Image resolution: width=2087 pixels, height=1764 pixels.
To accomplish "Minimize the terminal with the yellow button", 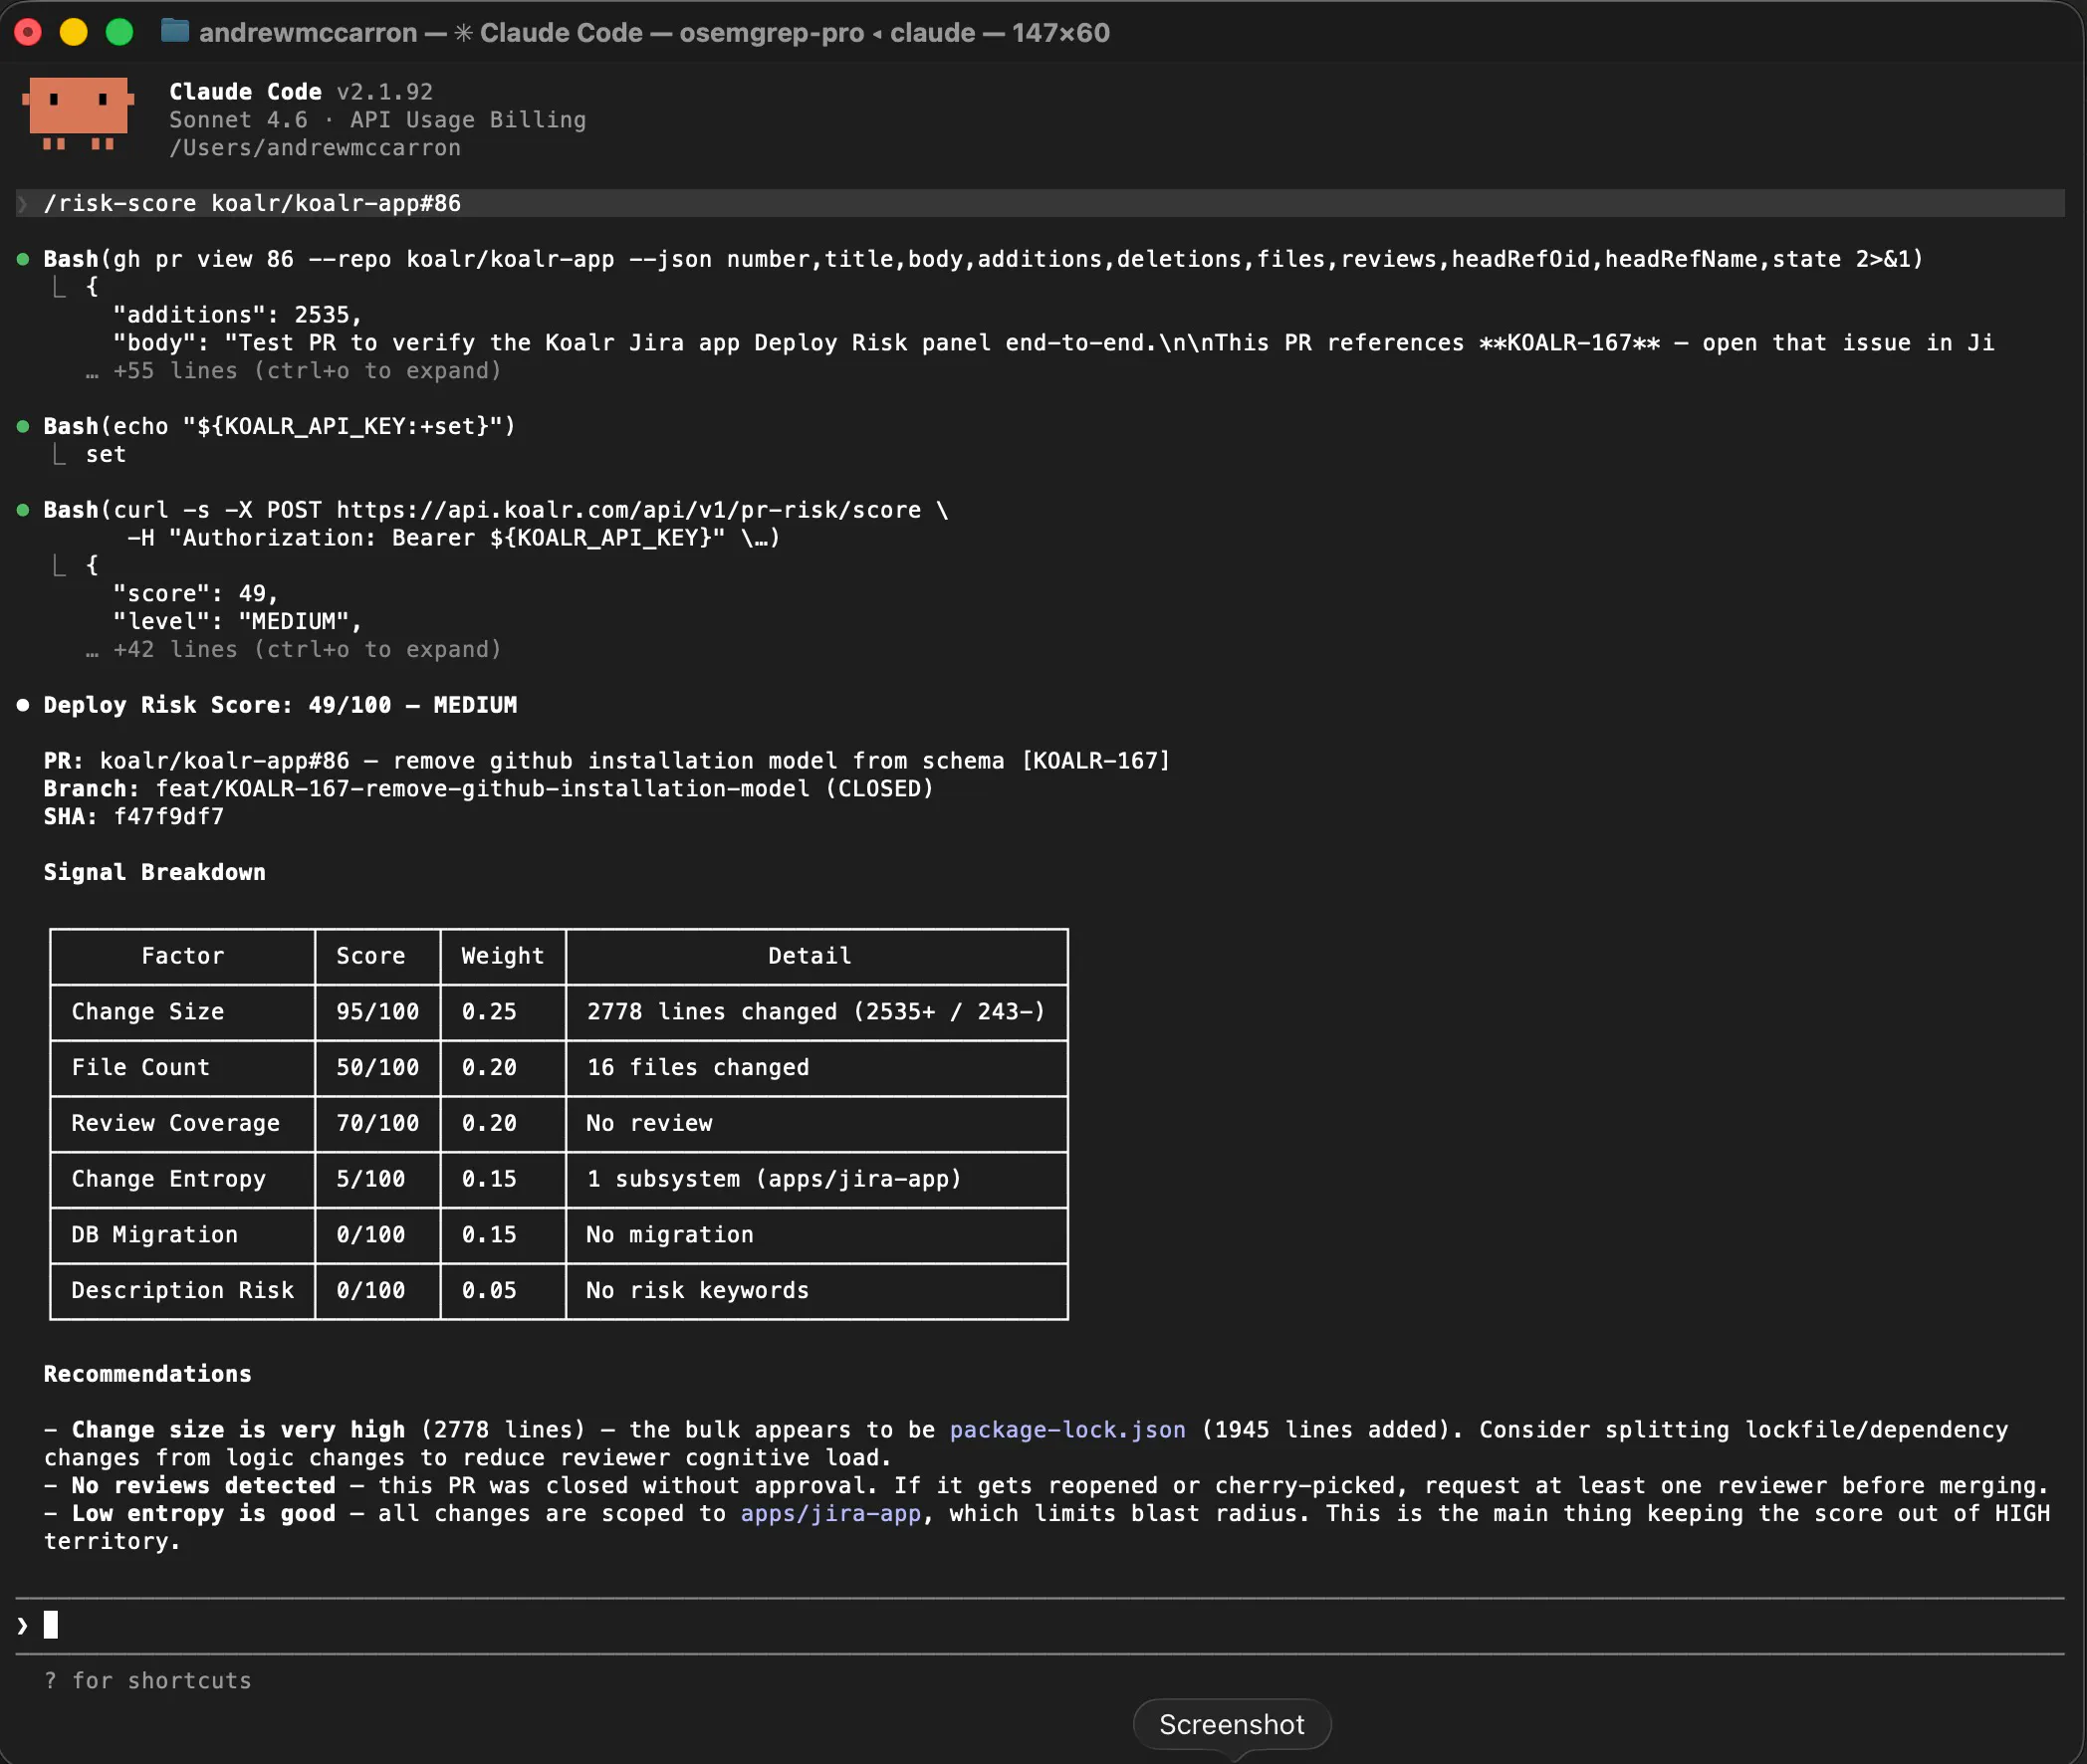I will pos(74,32).
